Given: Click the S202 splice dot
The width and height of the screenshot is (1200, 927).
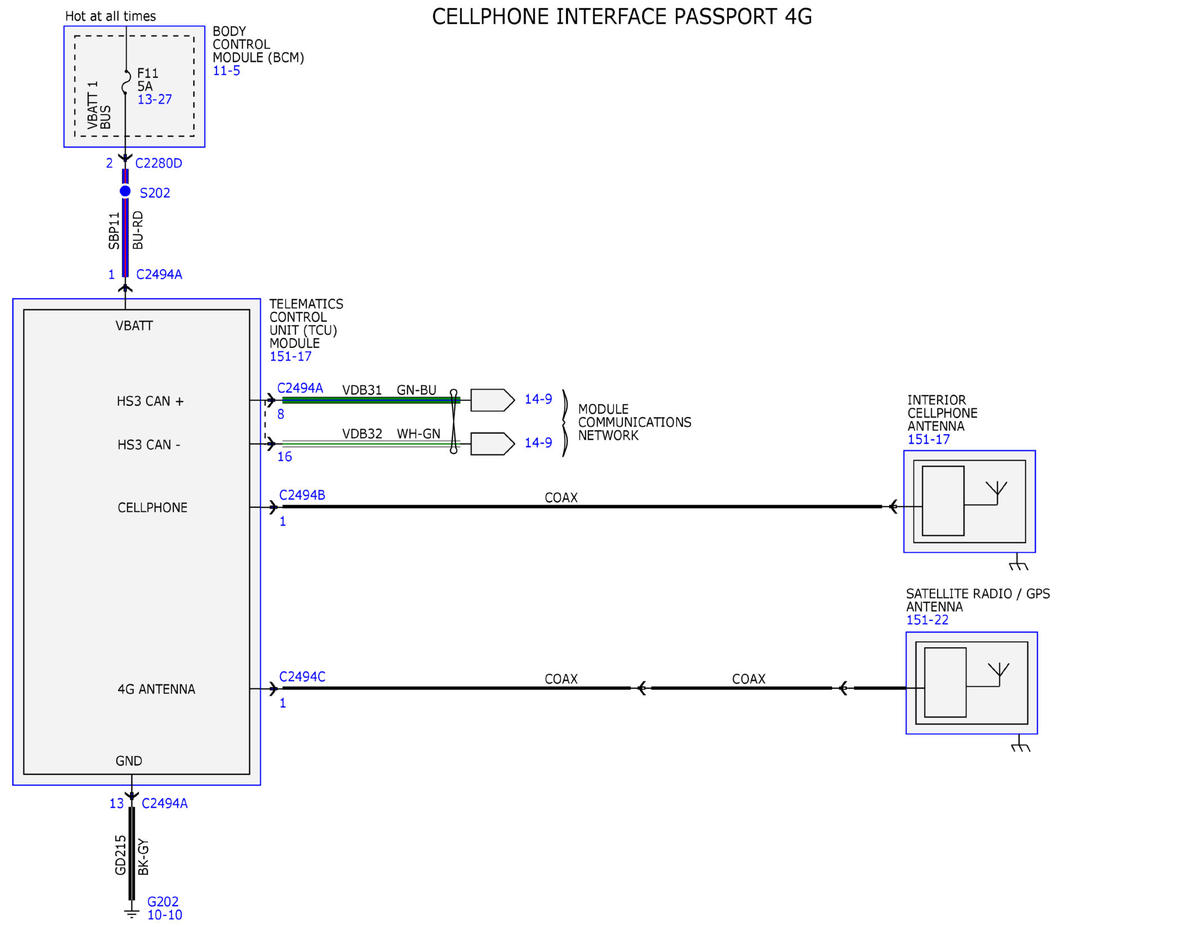Looking at the screenshot, I should [125, 191].
